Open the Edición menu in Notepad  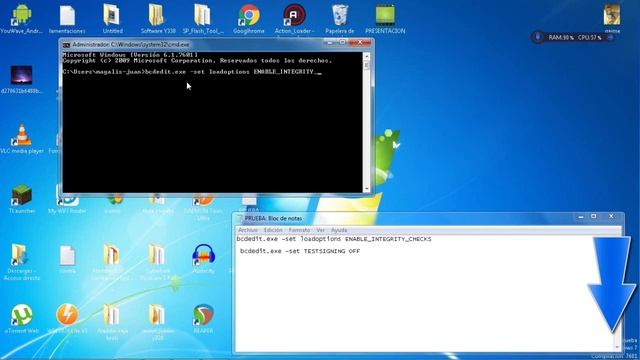[273, 230]
